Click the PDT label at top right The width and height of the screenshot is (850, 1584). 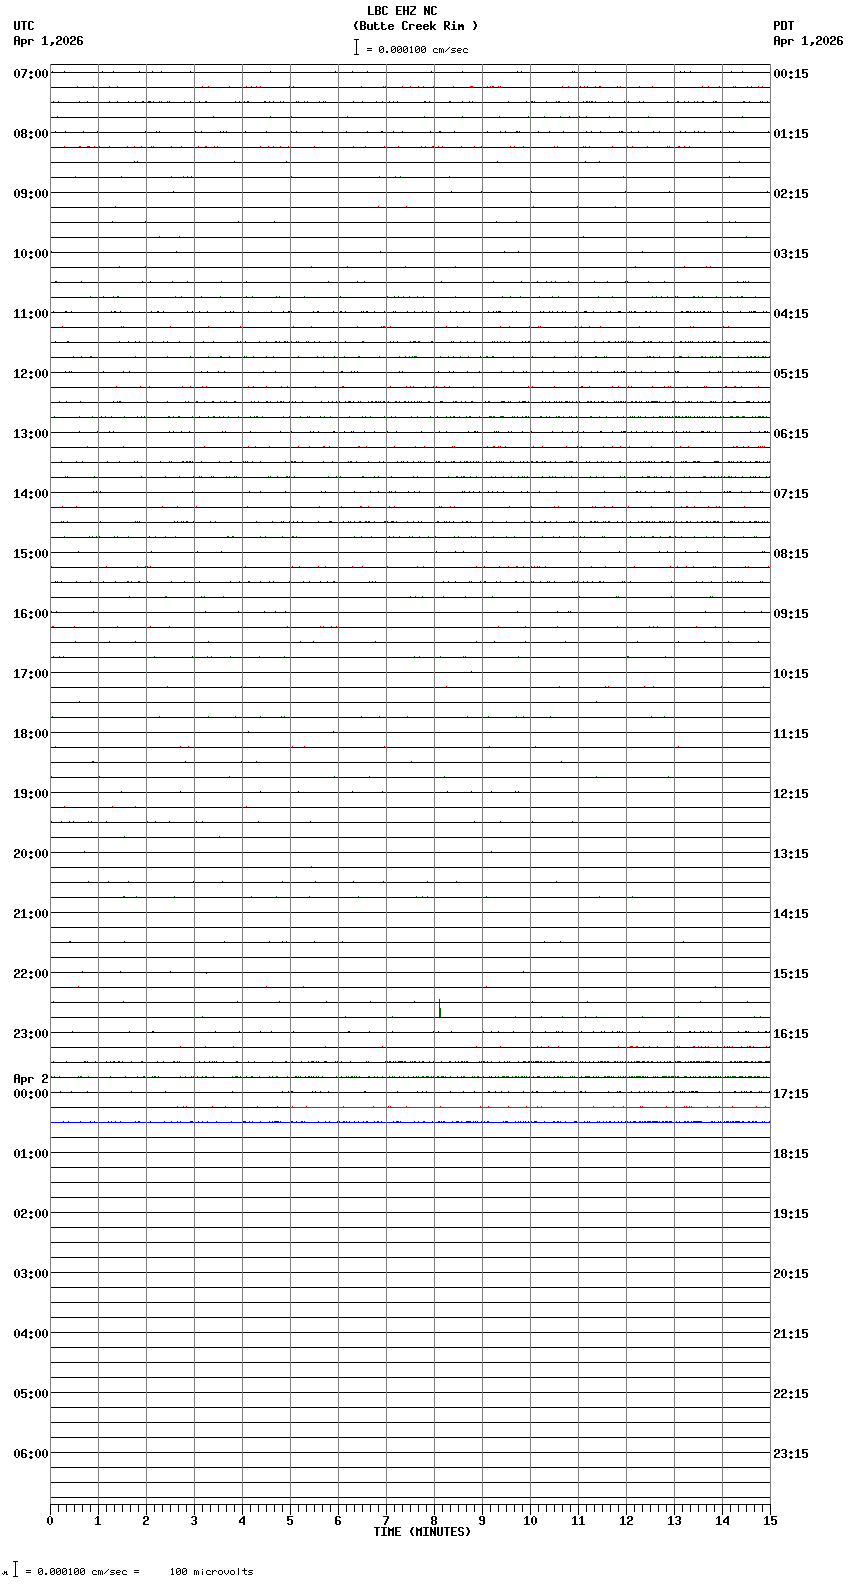point(783,26)
